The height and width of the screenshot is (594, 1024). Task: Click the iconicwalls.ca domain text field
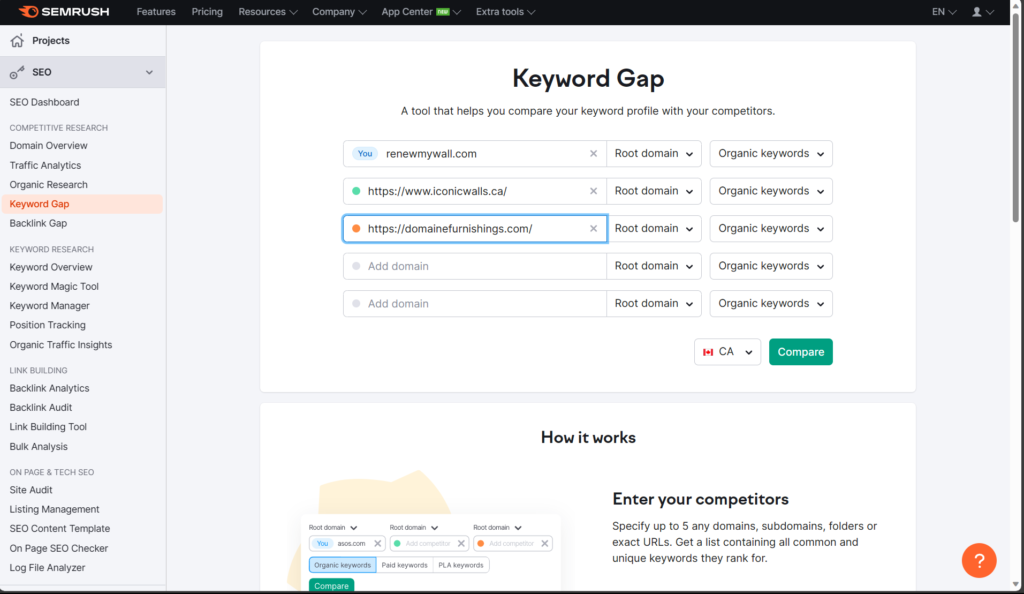click(x=475, y=191)
